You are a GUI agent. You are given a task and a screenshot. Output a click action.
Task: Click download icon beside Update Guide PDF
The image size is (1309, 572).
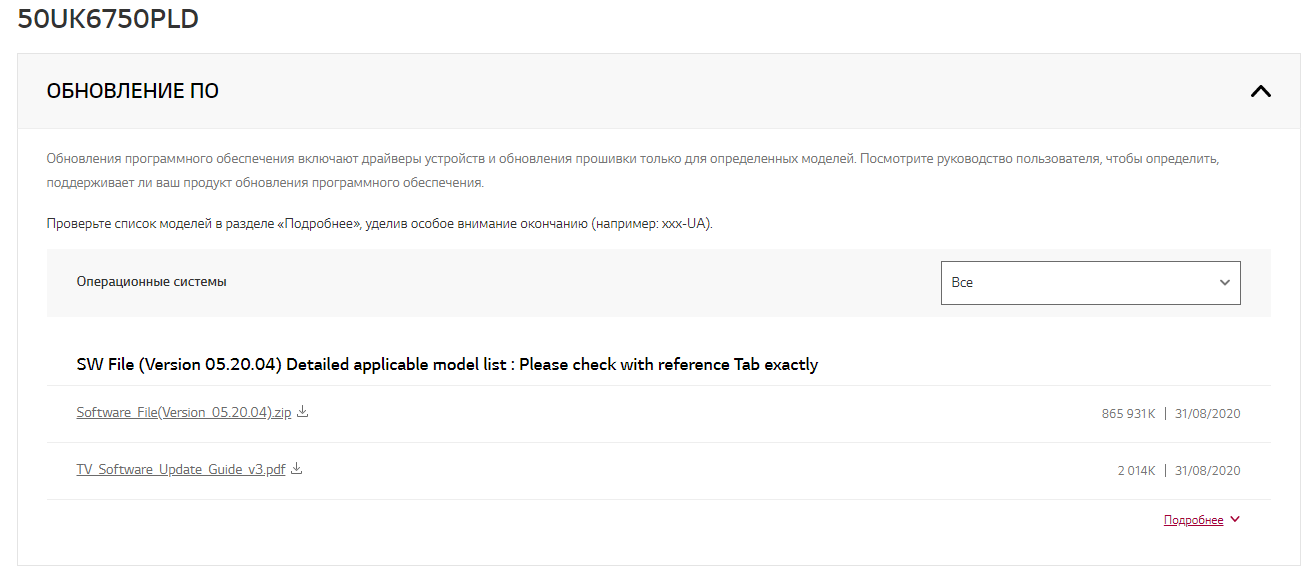(x=296, y=468)
